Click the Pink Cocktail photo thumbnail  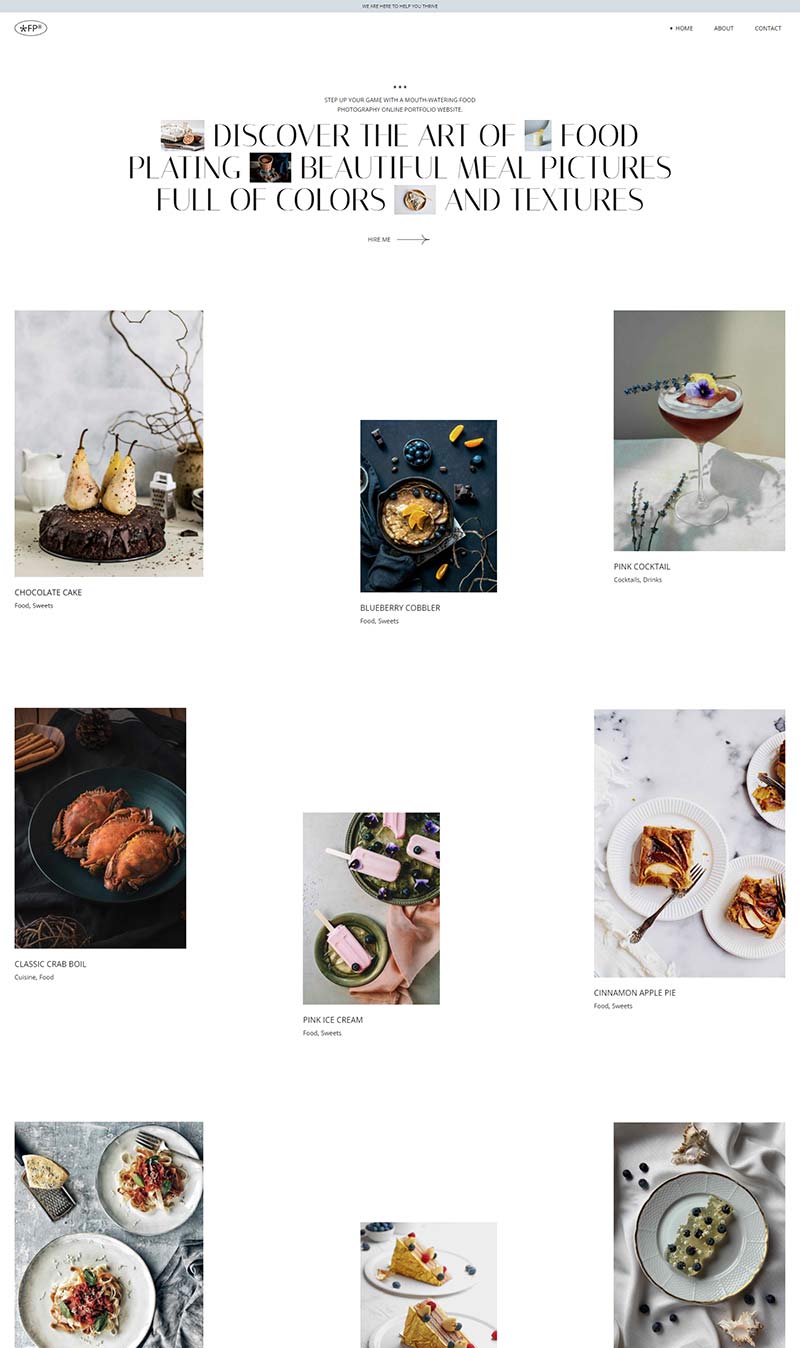click(699, 430)
